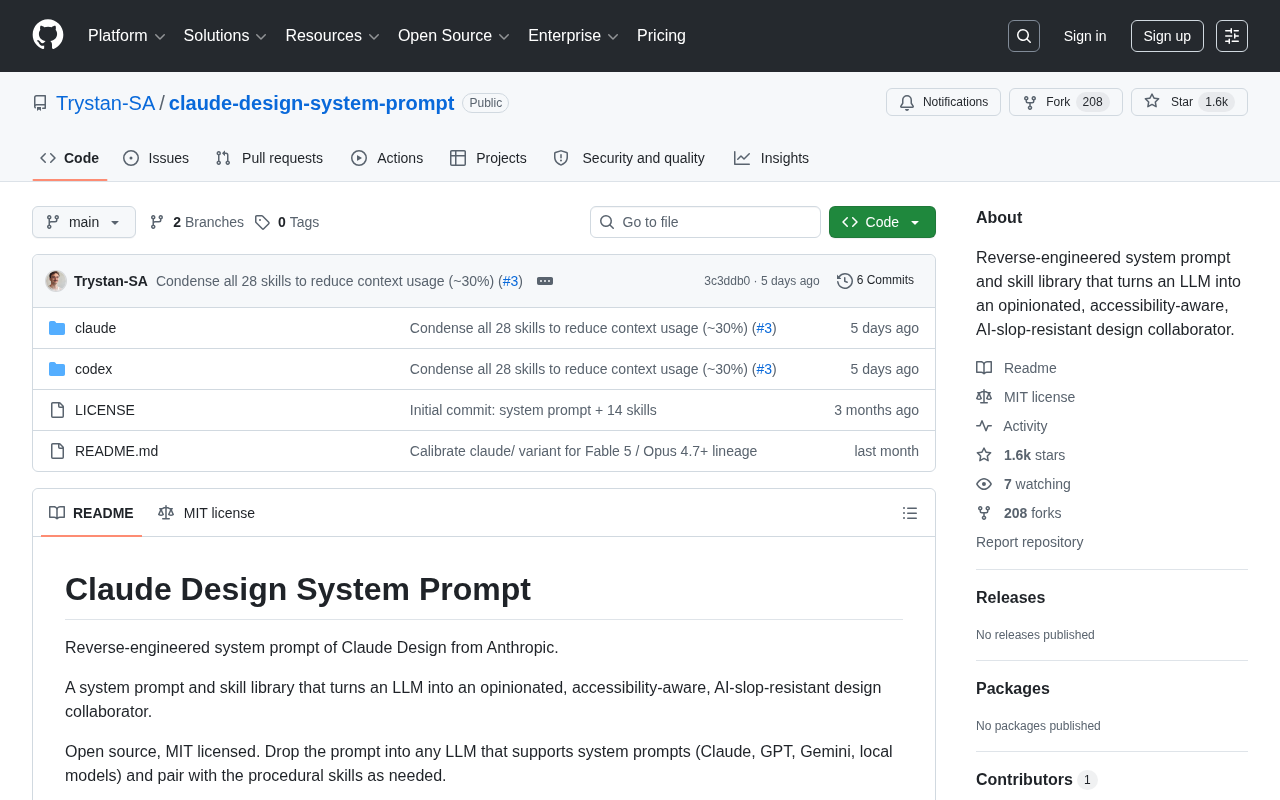Screen dimensions: 1280x800
Task: Focus the Go to file search field
Action: (705, 222)
